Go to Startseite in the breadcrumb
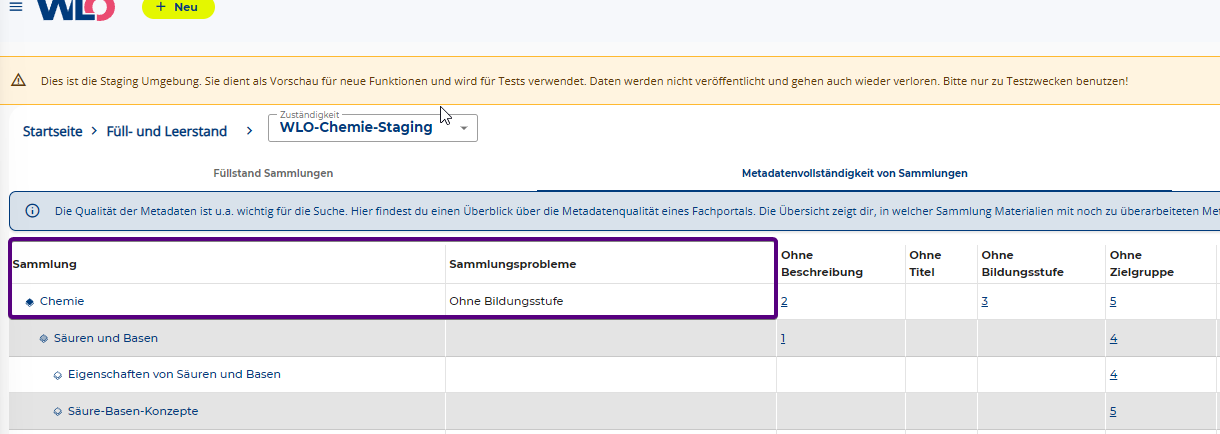The height and width of the screenshot is (434, 1220). click(52, 131)
